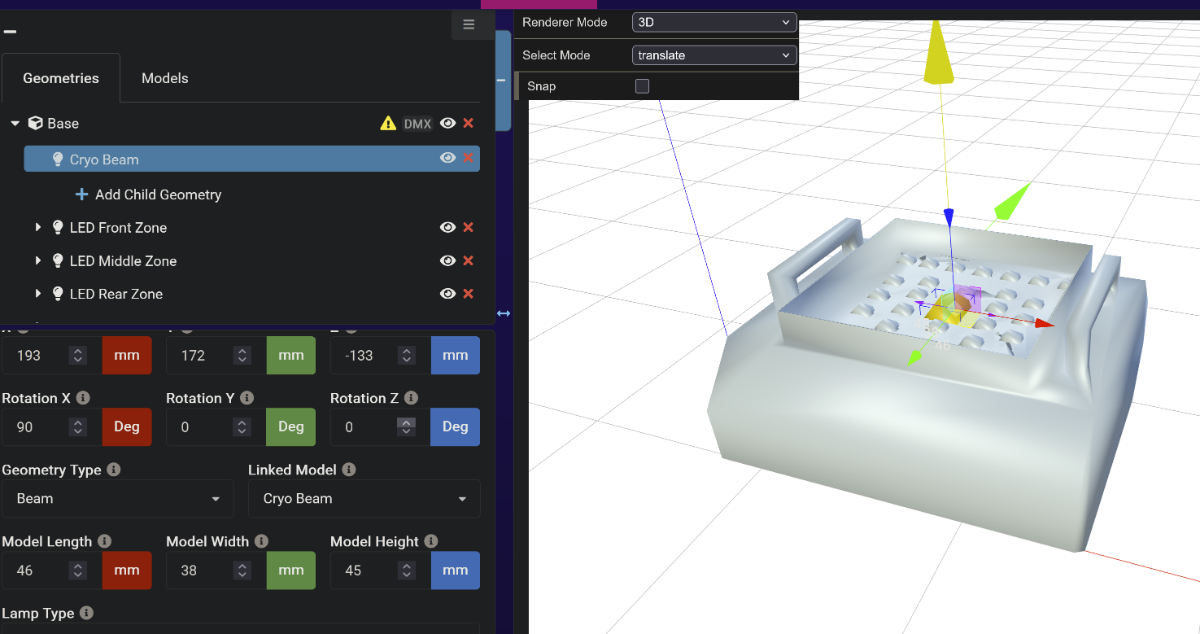Open the Renderer Mode dropdown
This screenshot has height=634, width=1200.
point(714,22)
